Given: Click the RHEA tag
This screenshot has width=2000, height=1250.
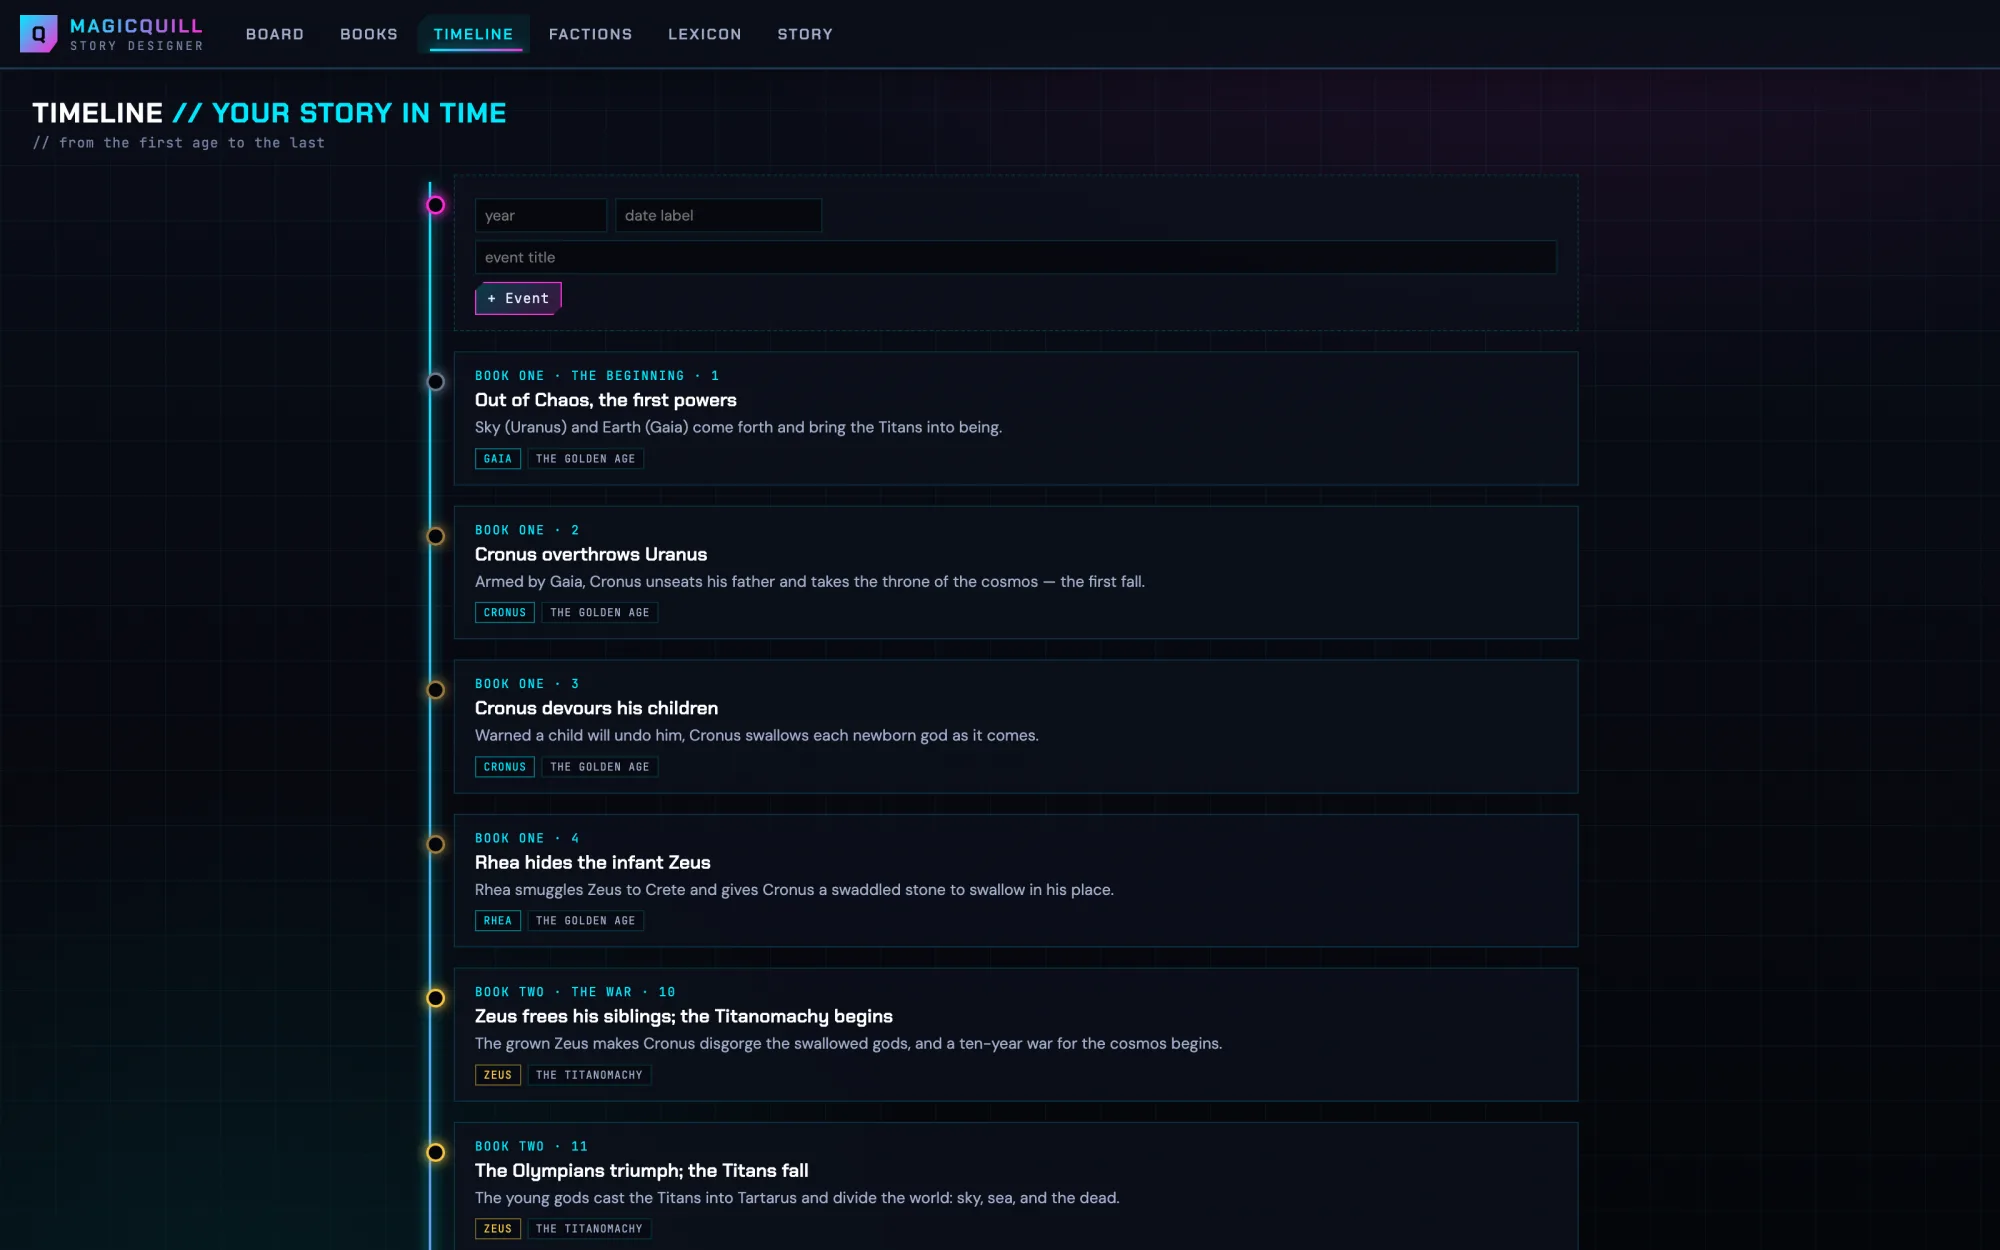Looking at the screenshot, I should click(498, 921).
